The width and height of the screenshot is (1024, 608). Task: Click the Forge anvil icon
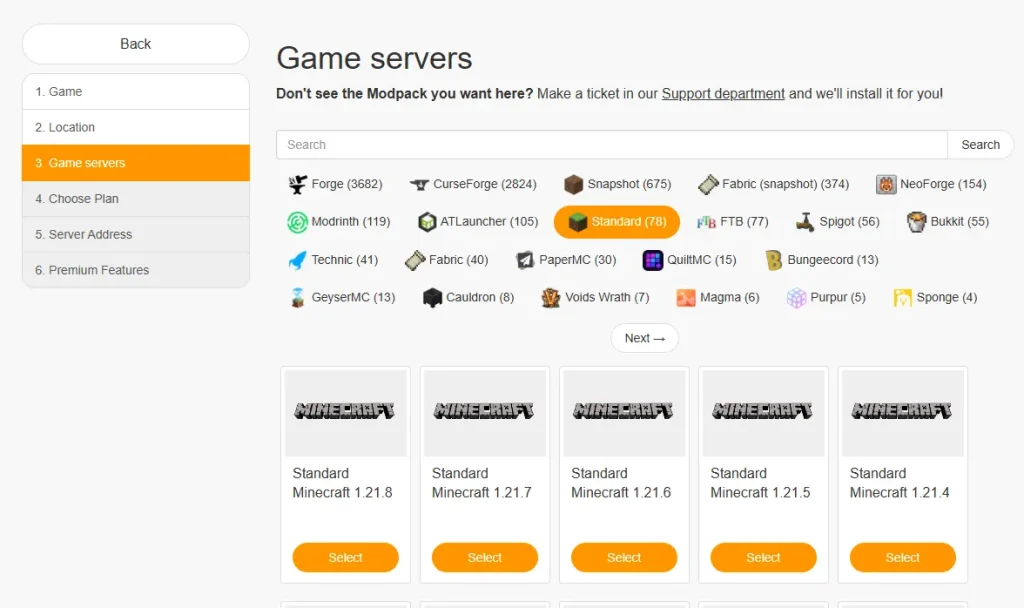pos(298,184)
